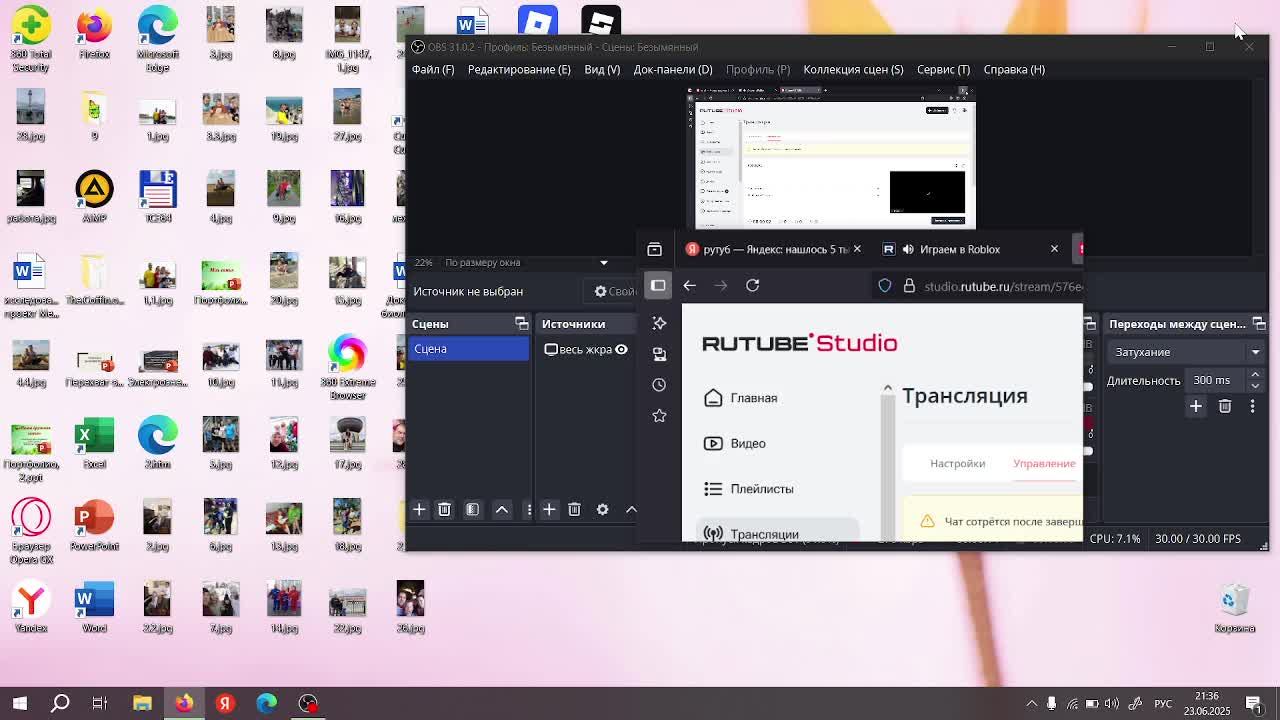Open the Док-панели (D) menu
Viewport: 1280px width, 720px height.
[673, 70]
